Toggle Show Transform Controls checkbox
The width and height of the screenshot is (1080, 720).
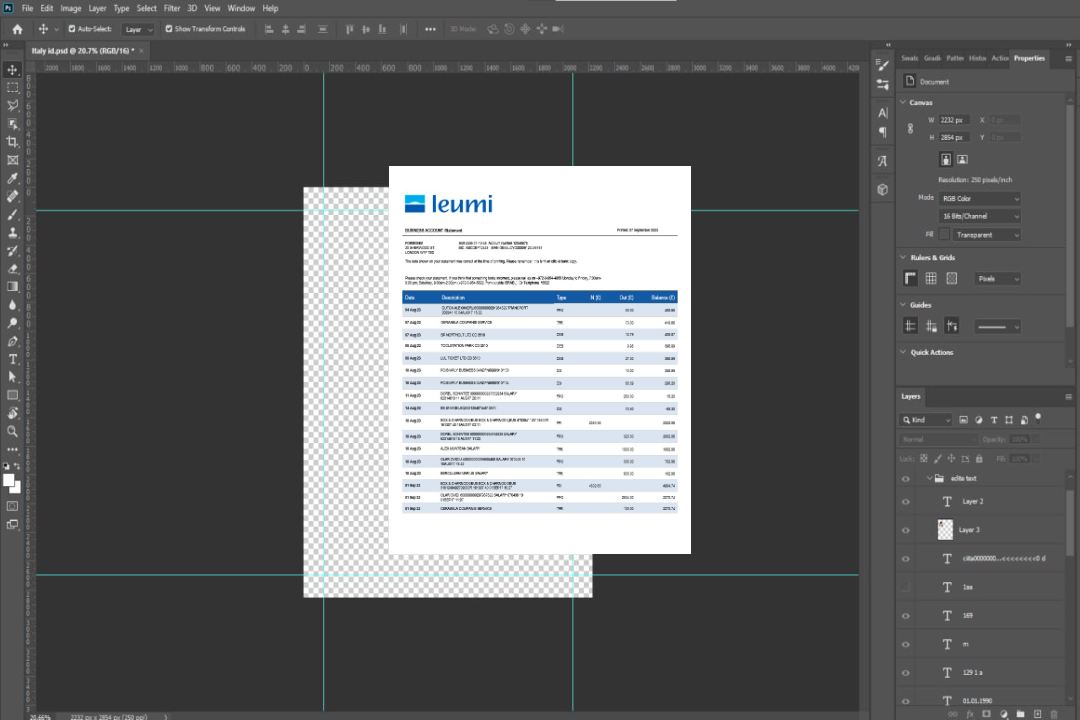(x=169, y=29)
